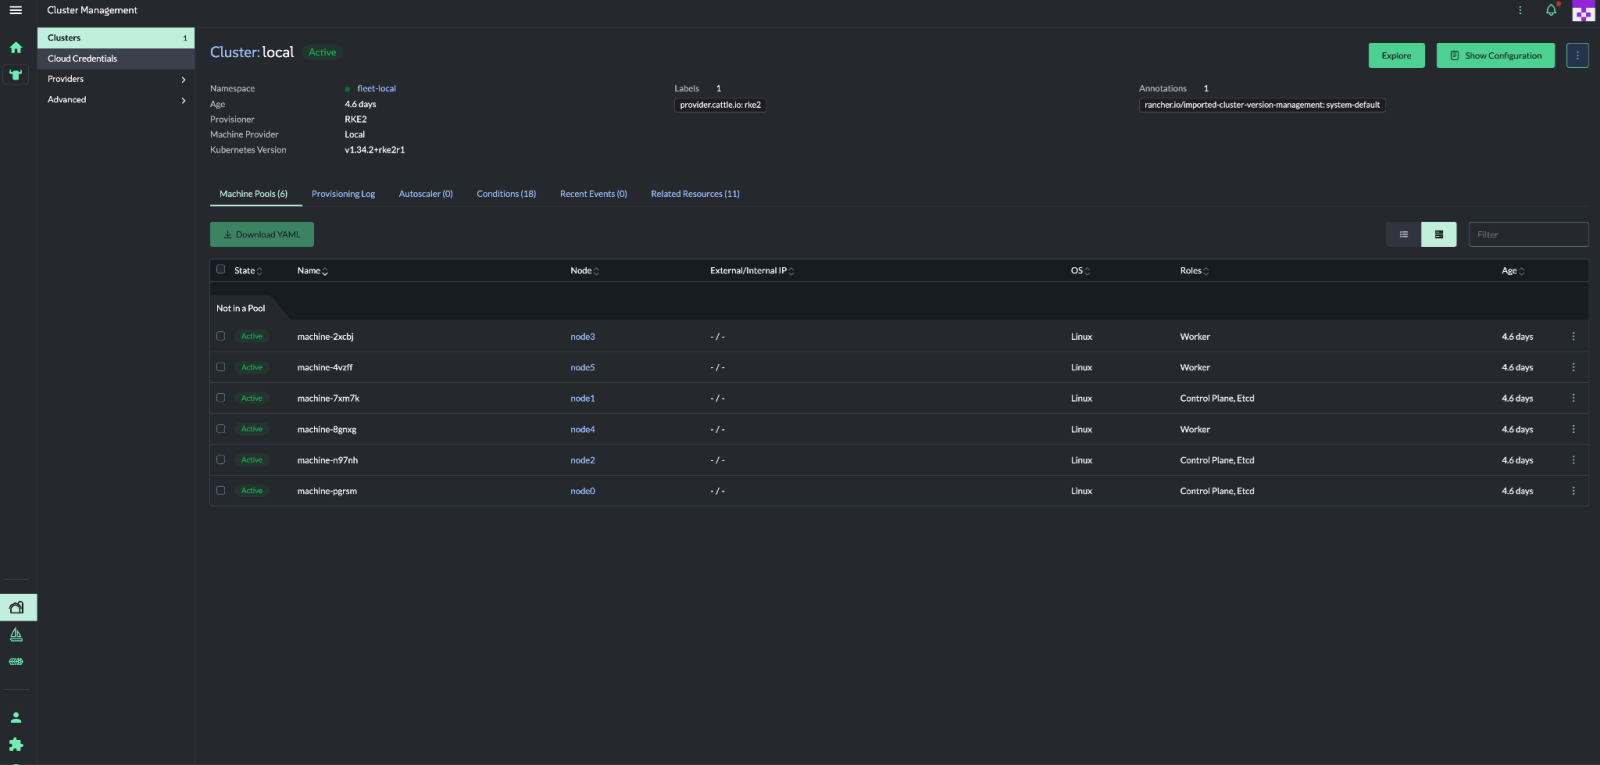Sort table by Node column

[585, 271]
